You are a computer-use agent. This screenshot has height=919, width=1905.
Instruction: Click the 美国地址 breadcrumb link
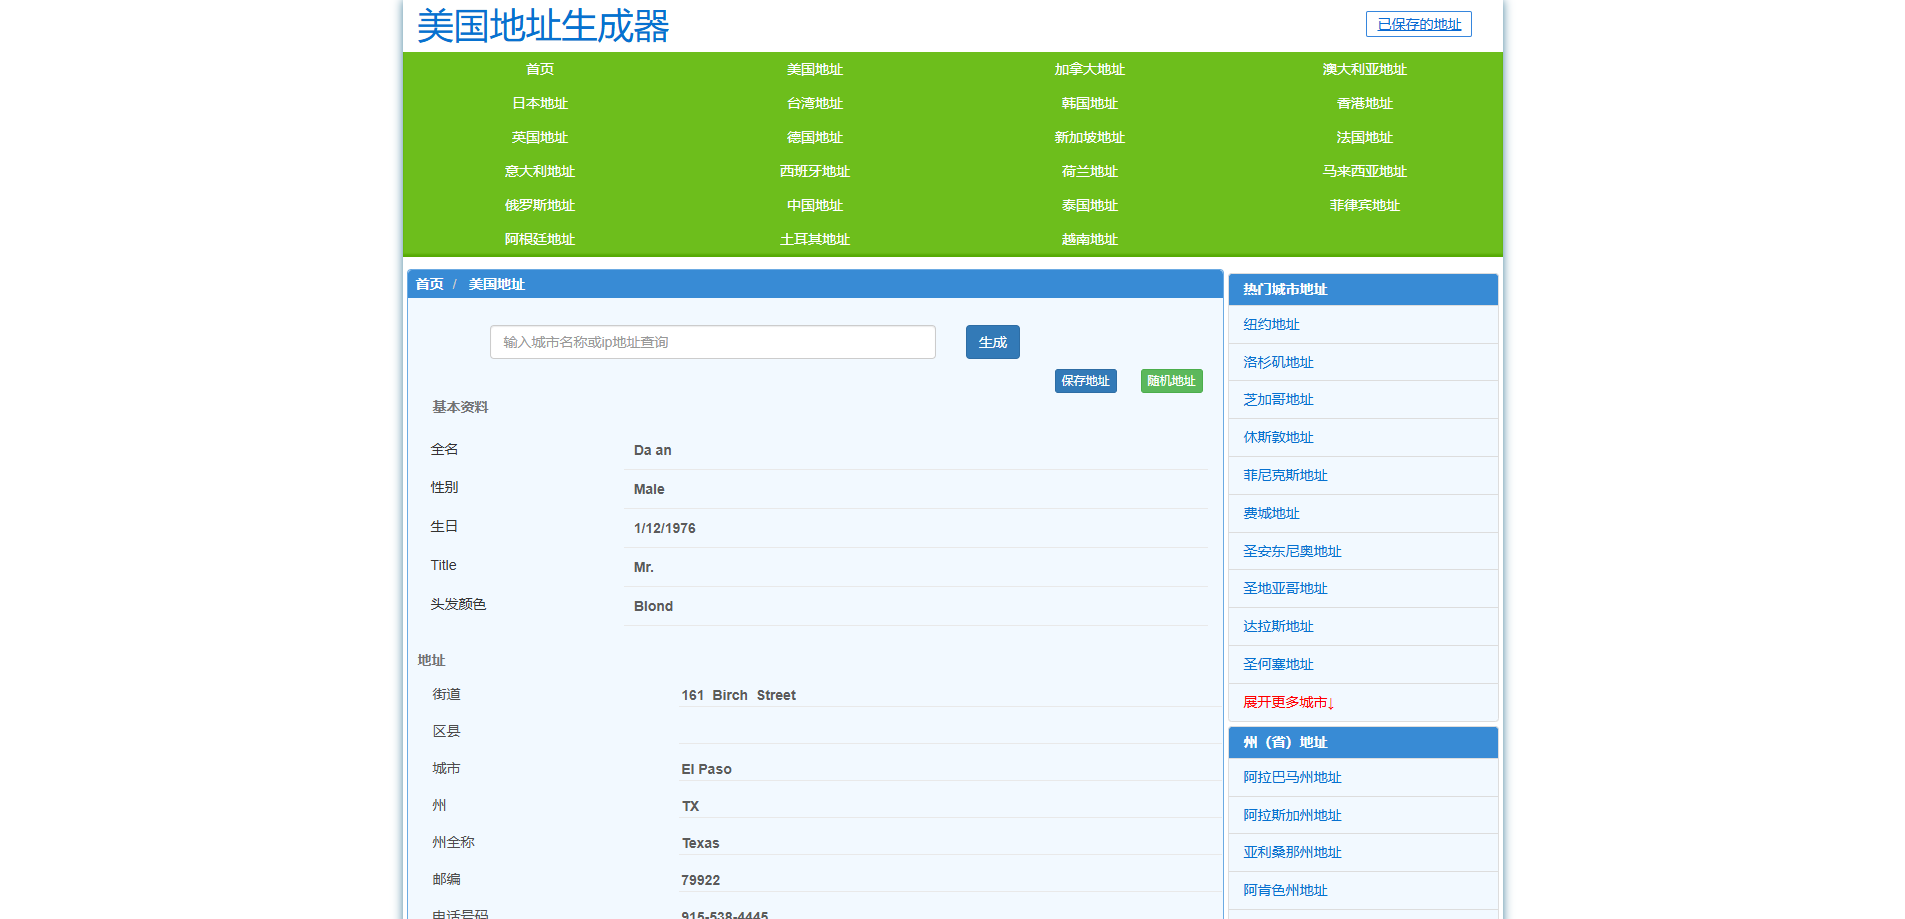coord(496,285)
